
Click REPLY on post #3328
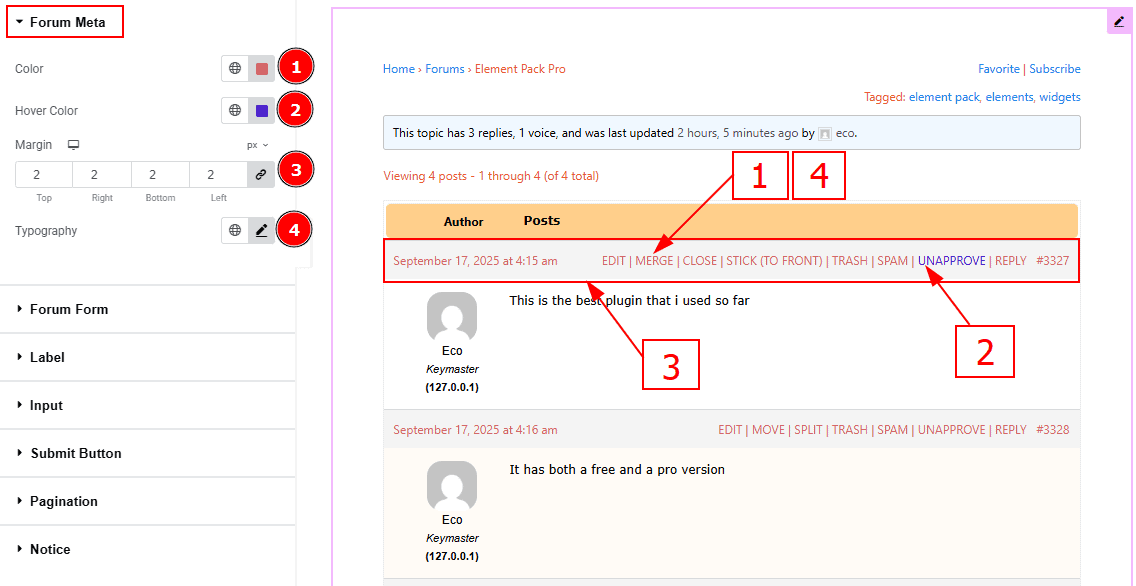click(x=1011, y=430)
